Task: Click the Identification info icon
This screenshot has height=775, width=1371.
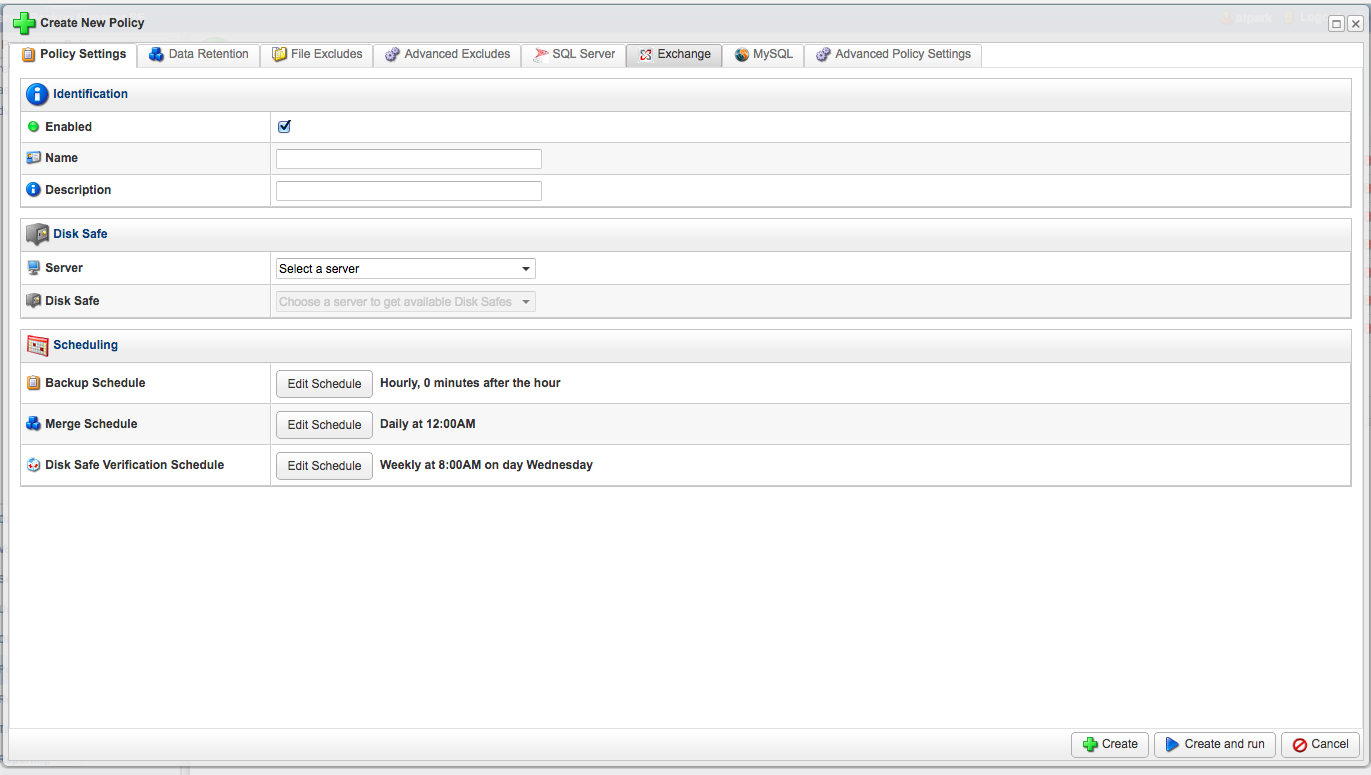Action: click(x=37, y=94)
